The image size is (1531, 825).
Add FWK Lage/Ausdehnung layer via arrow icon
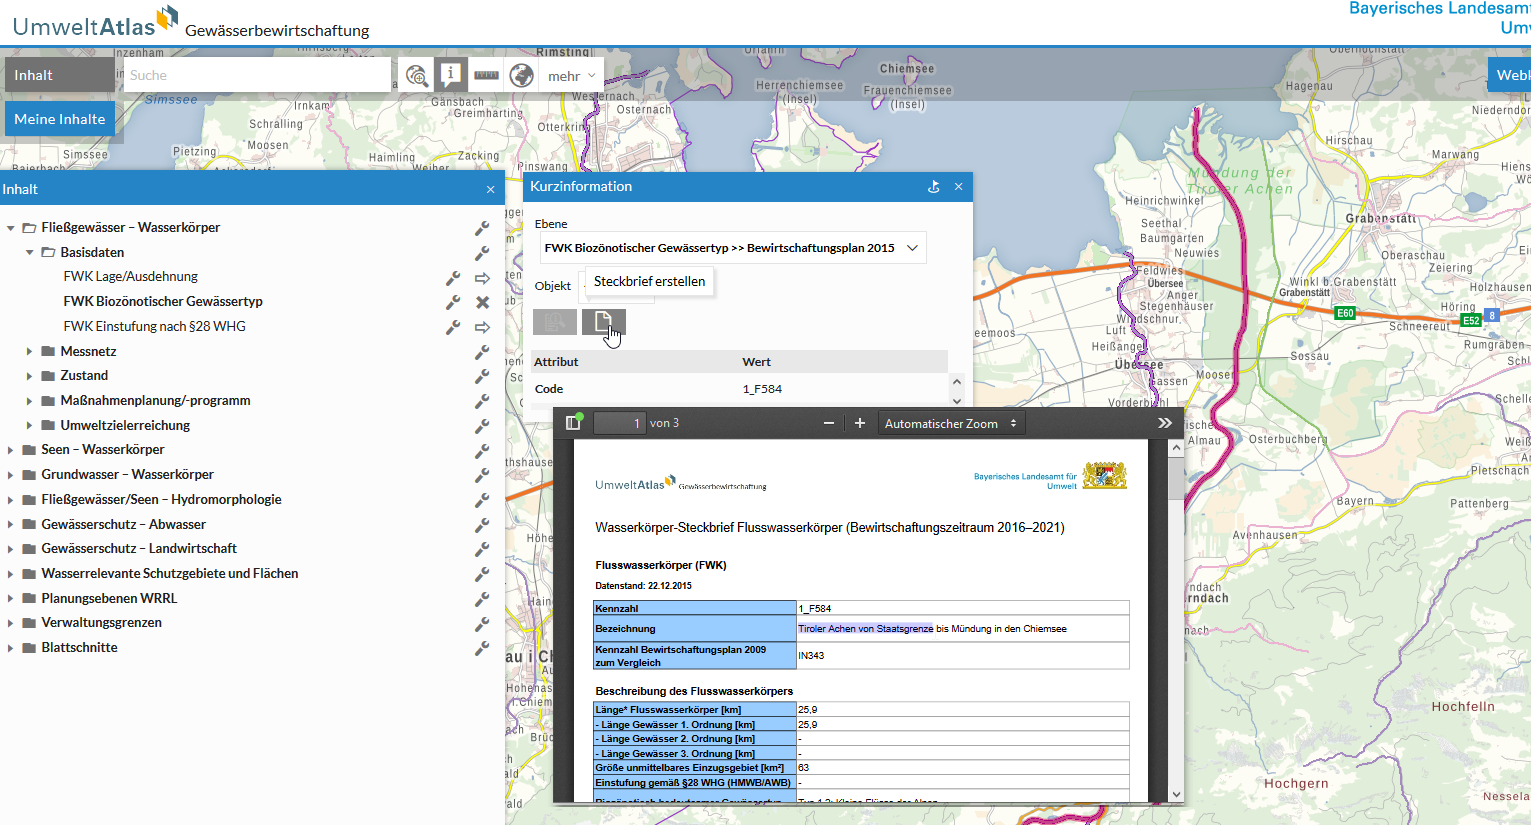pyautogui.click(x=482, y=277)
